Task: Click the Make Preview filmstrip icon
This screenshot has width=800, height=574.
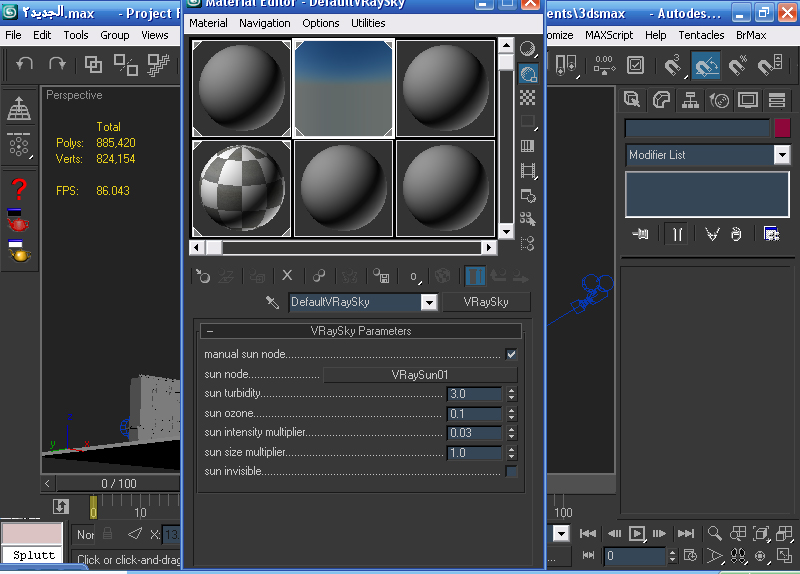Action: tap(528, 171)
